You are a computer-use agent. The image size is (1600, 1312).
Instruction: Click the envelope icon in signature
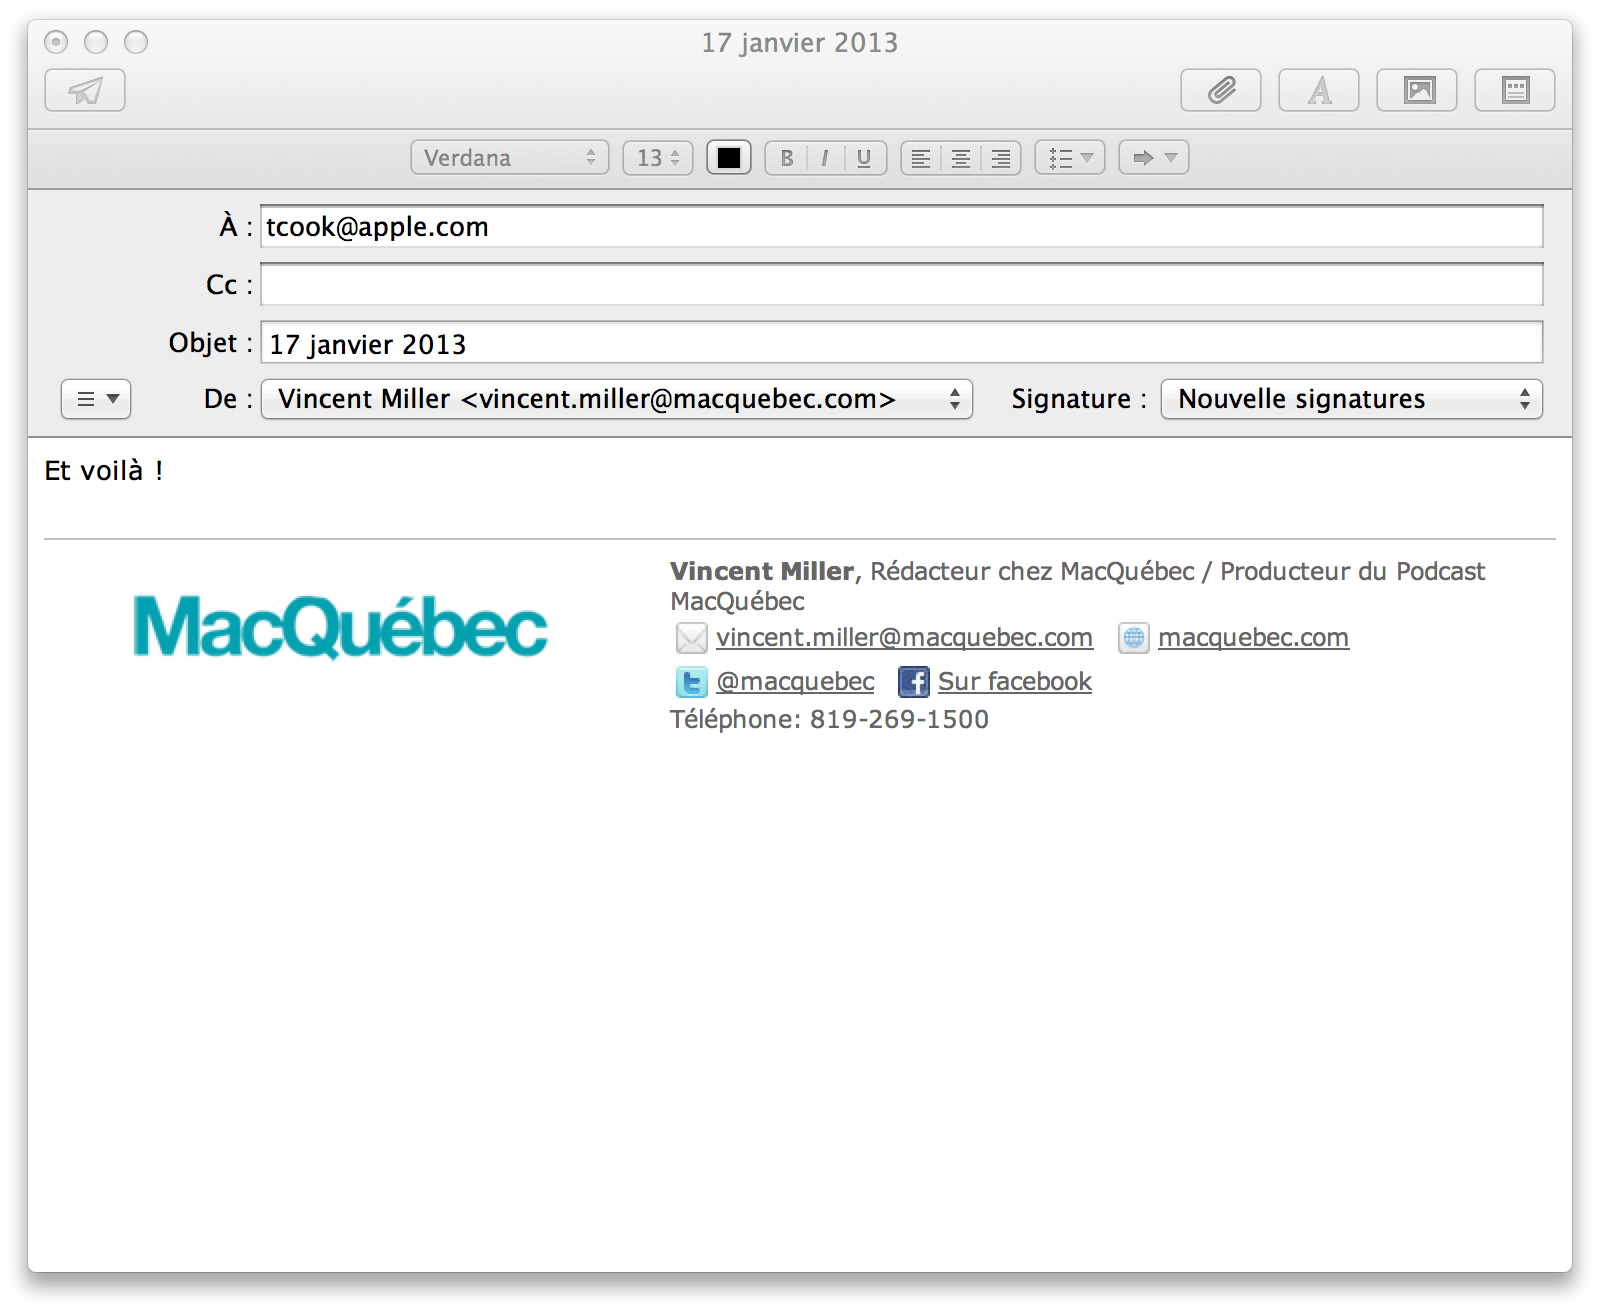[691, 638]
